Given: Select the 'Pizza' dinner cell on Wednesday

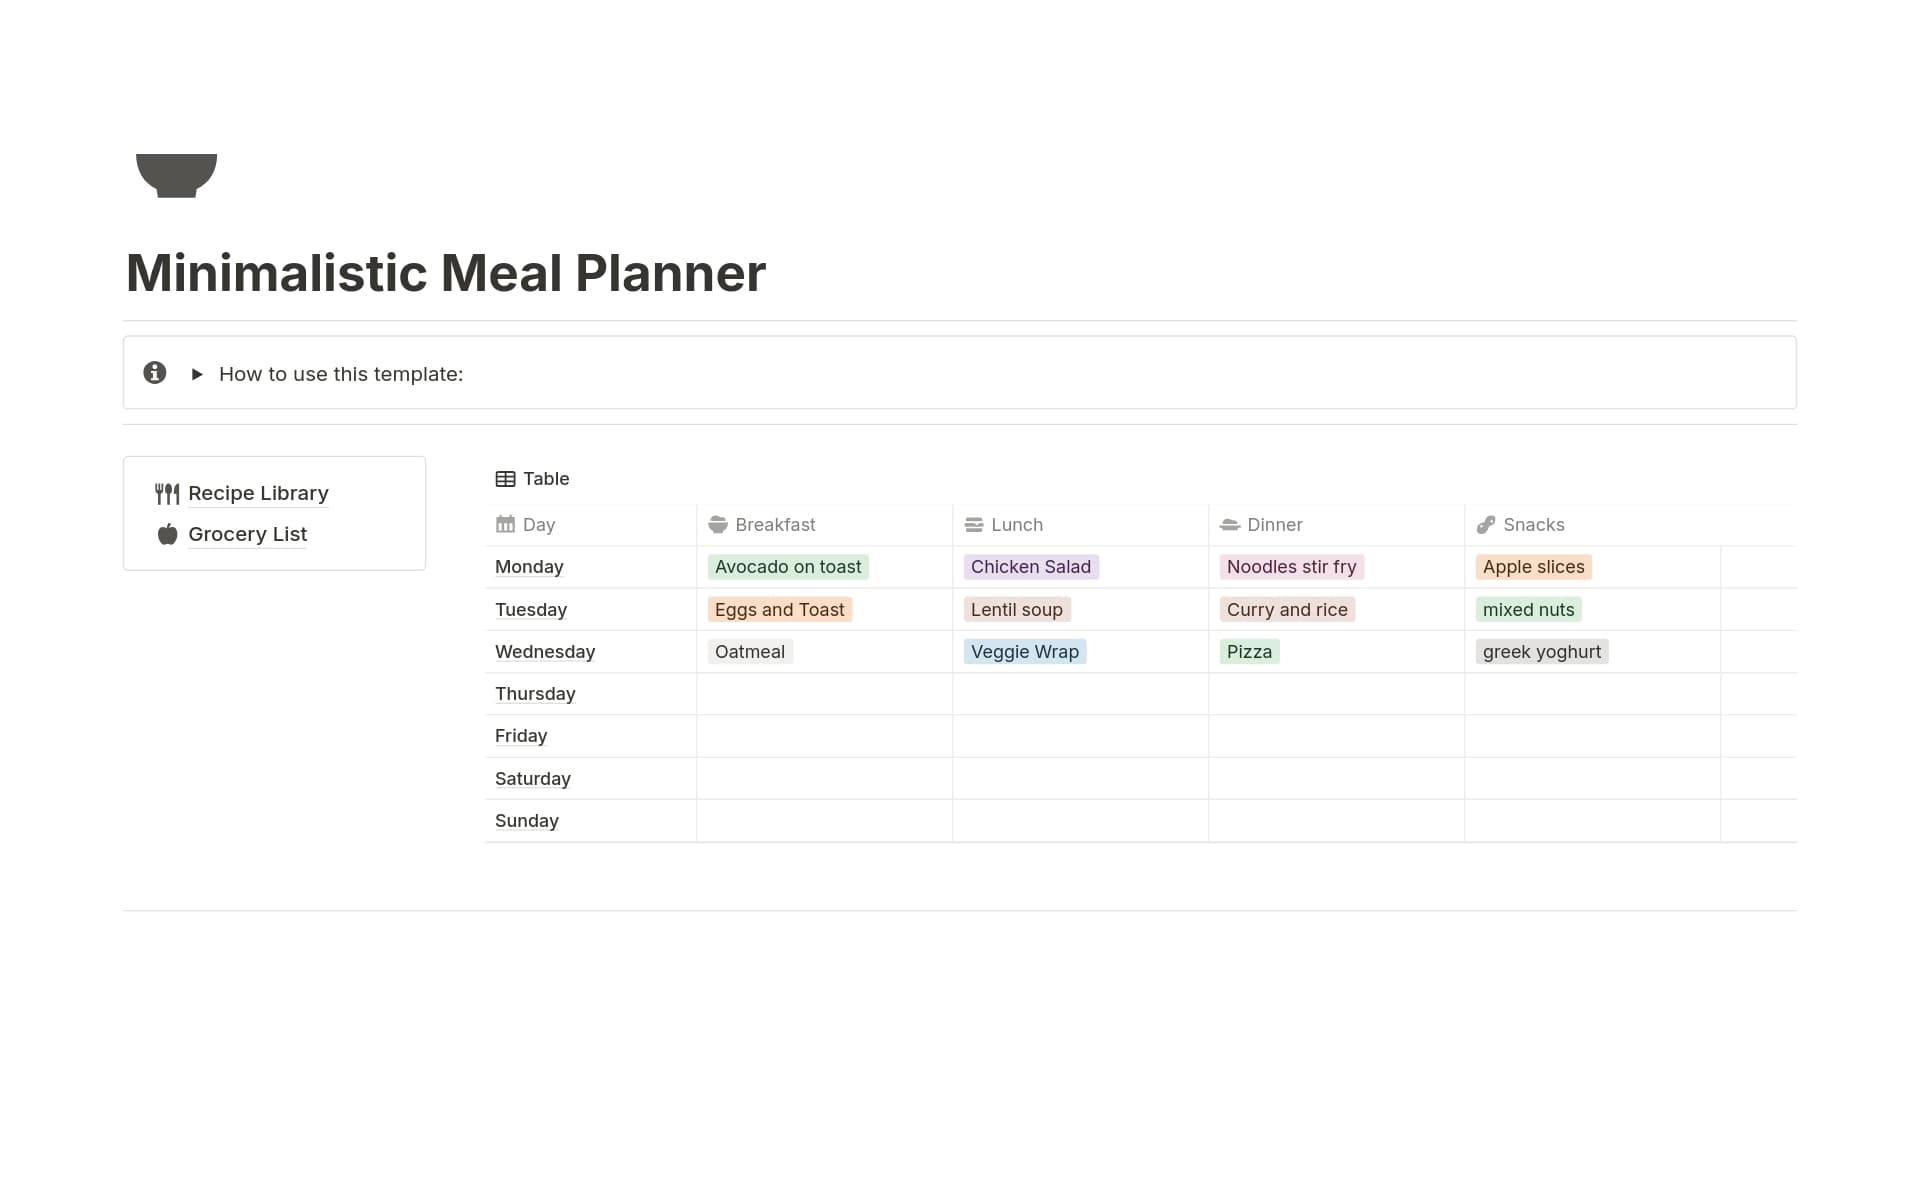Looking at the screenshot, I should click(1249, 651).
